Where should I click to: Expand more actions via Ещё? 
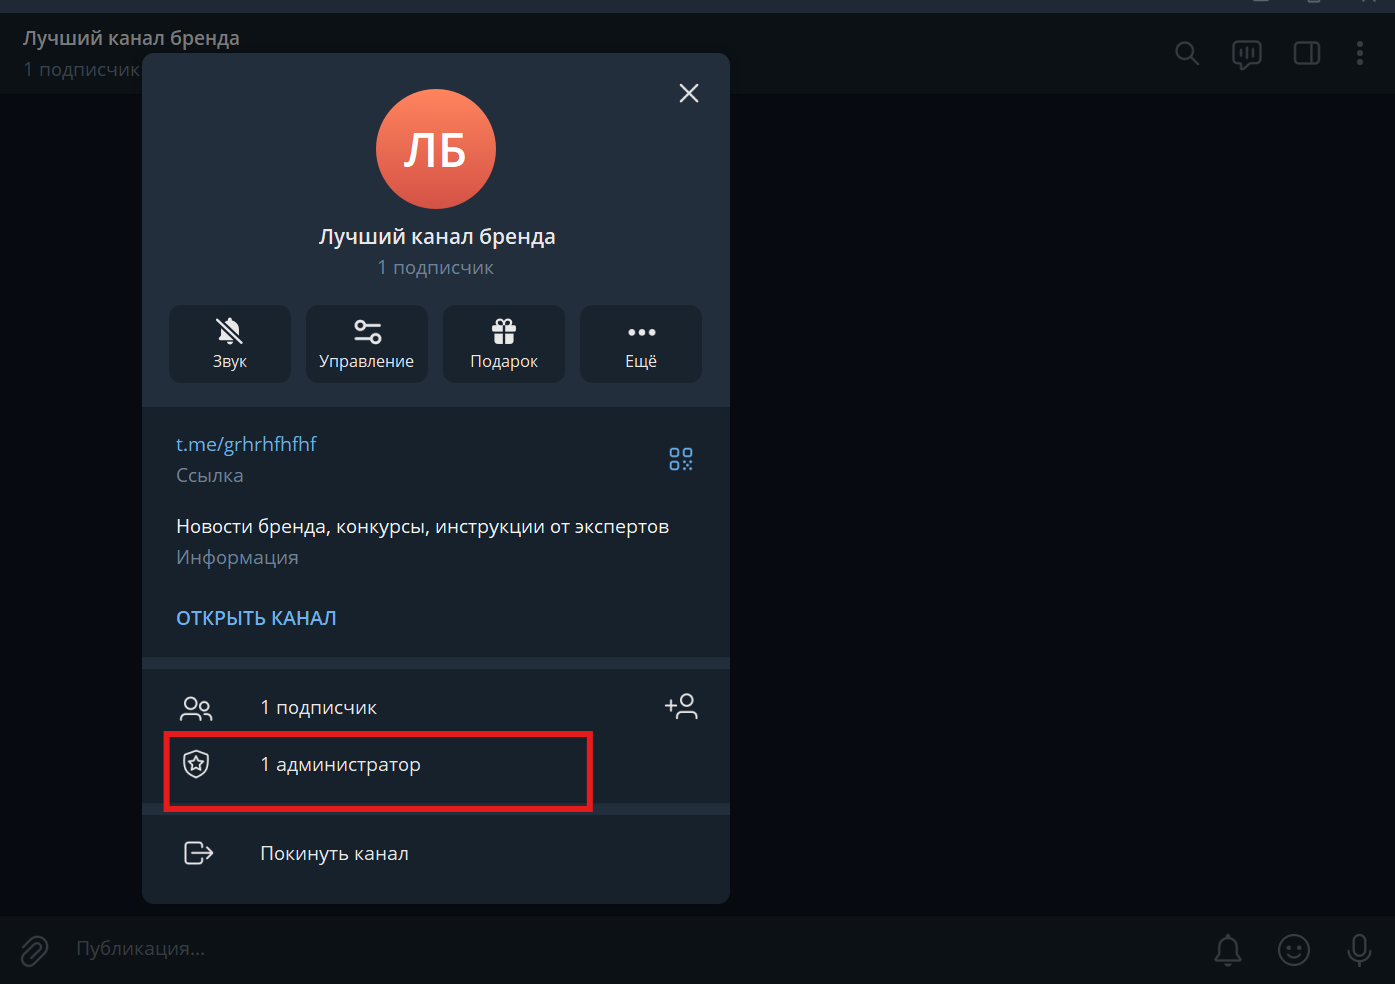[x=640, y=343]
